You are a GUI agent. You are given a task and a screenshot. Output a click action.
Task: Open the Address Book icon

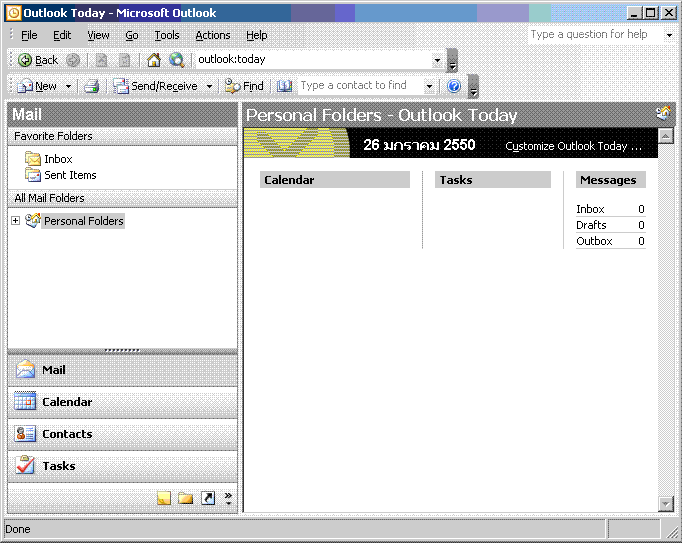(284, 86)
